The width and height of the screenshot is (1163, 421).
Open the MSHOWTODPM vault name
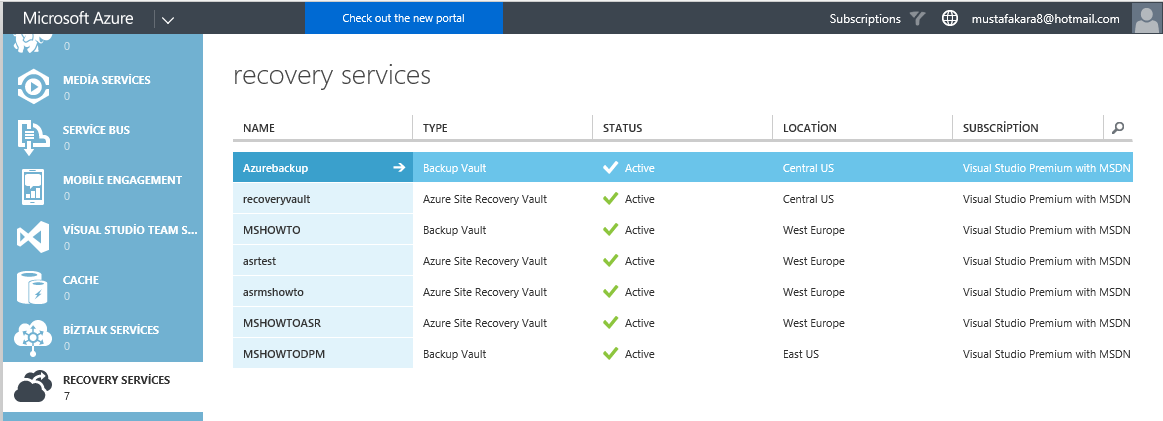[283, 354]
